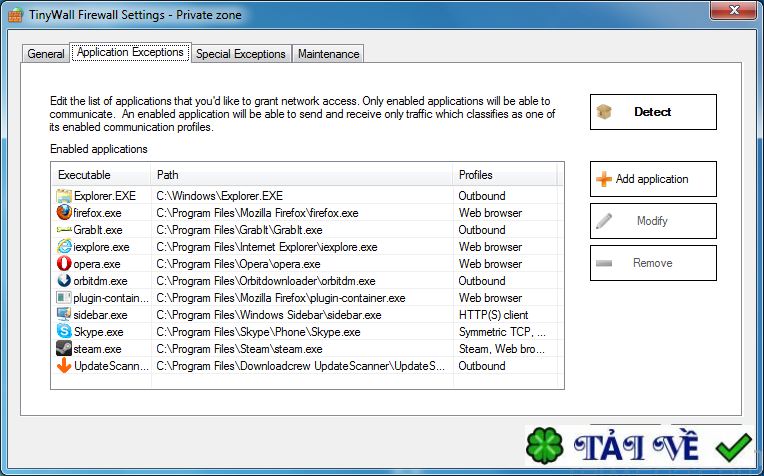764x476 pixels.
Task: Click the Firefox icon in list
Action: (64, 212)
